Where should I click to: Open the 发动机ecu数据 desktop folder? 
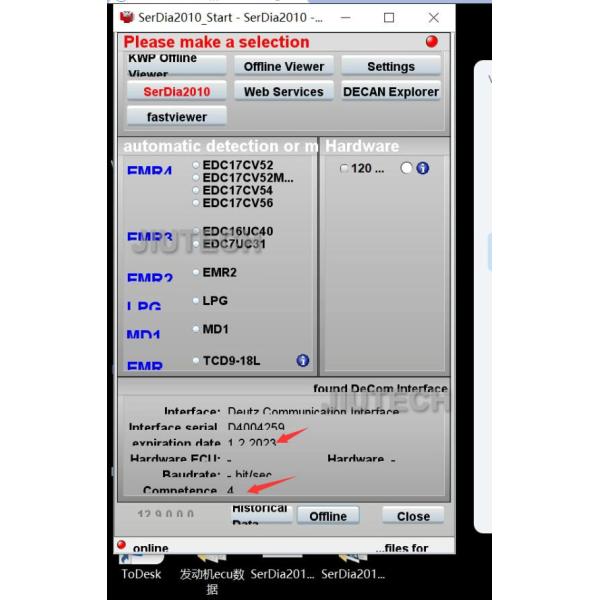pyautogui.click(x=212, y=574)
